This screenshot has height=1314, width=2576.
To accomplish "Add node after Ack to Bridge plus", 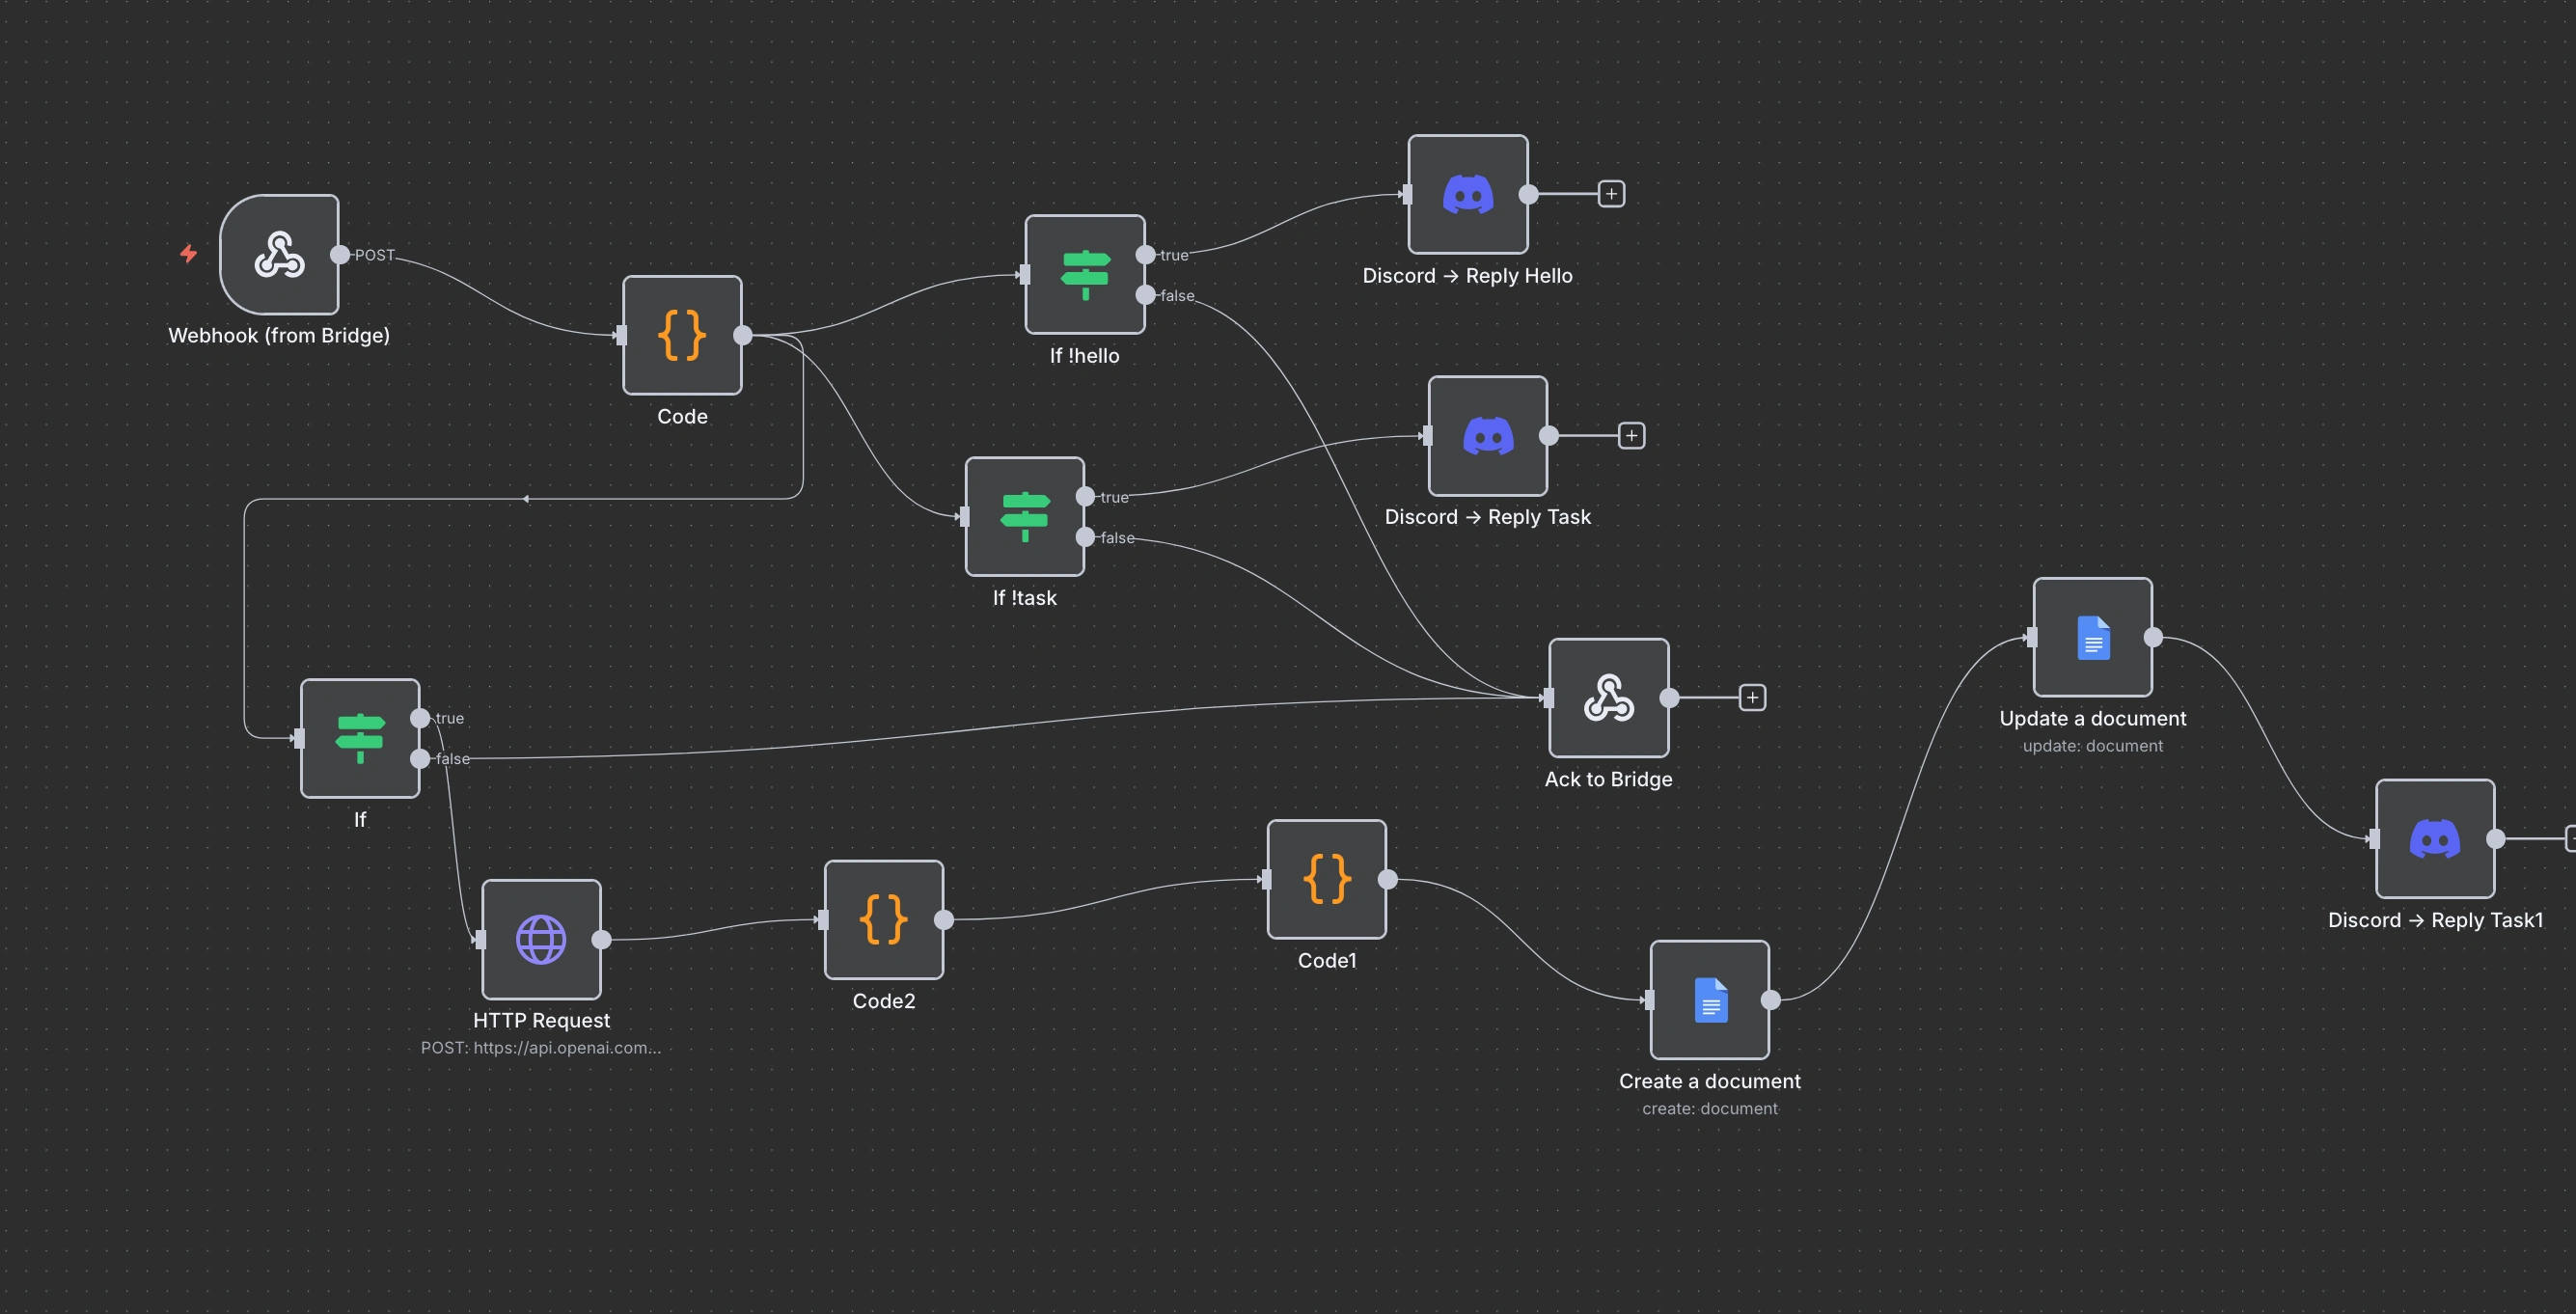I will [1752, 698].
